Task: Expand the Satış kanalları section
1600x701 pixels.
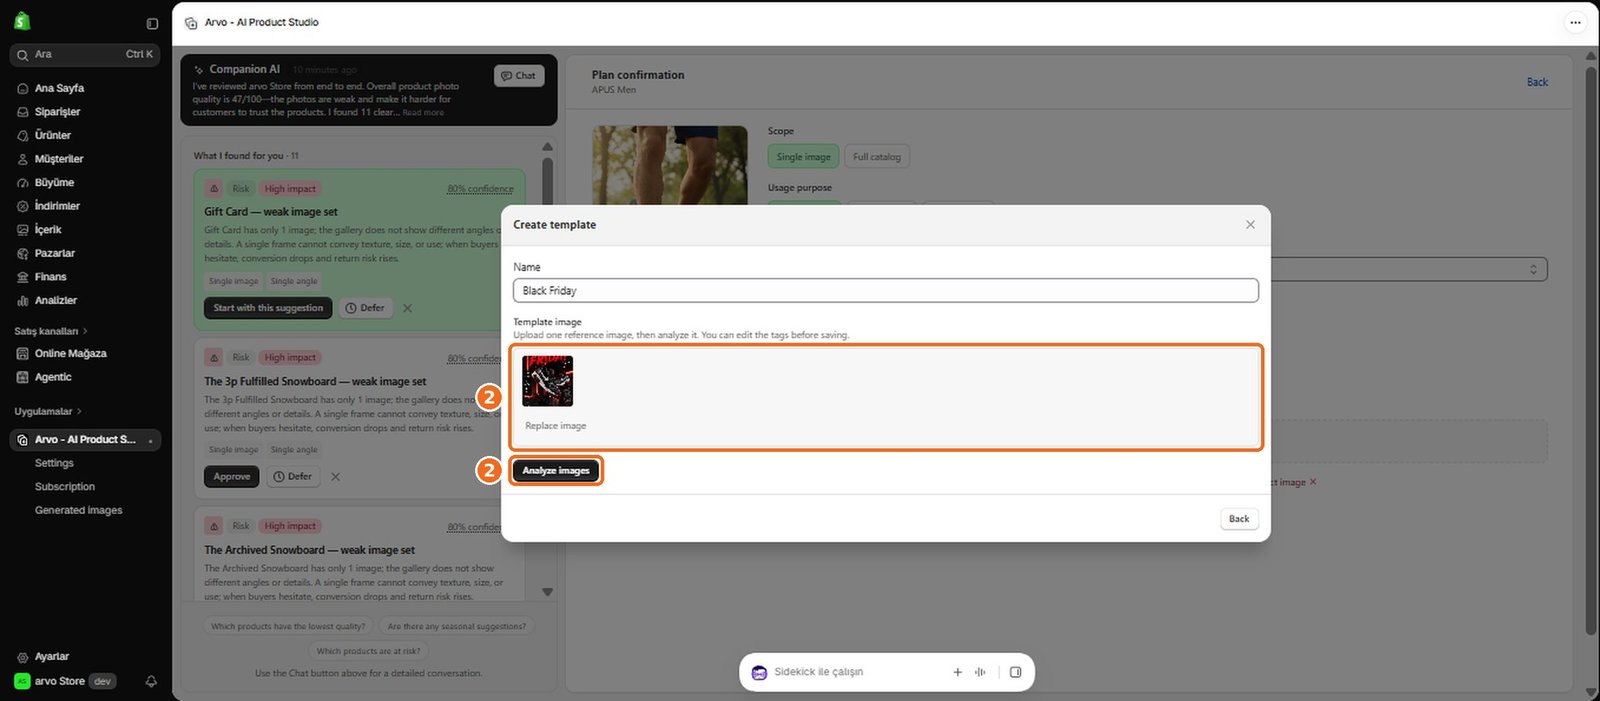Action: coord(51,331)
